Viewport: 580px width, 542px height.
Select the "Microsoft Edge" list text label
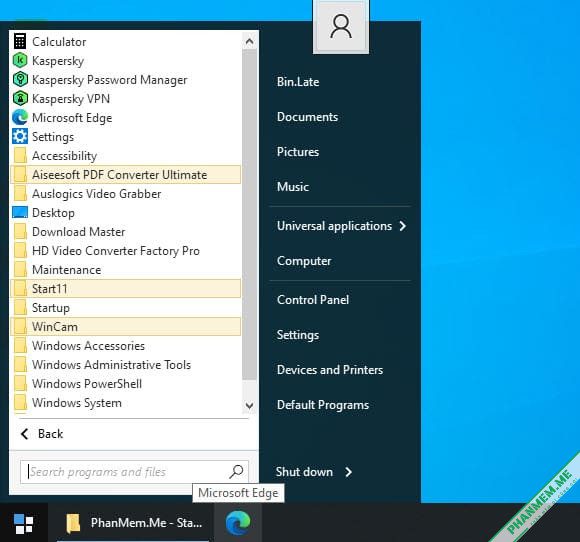coord(72,118)
